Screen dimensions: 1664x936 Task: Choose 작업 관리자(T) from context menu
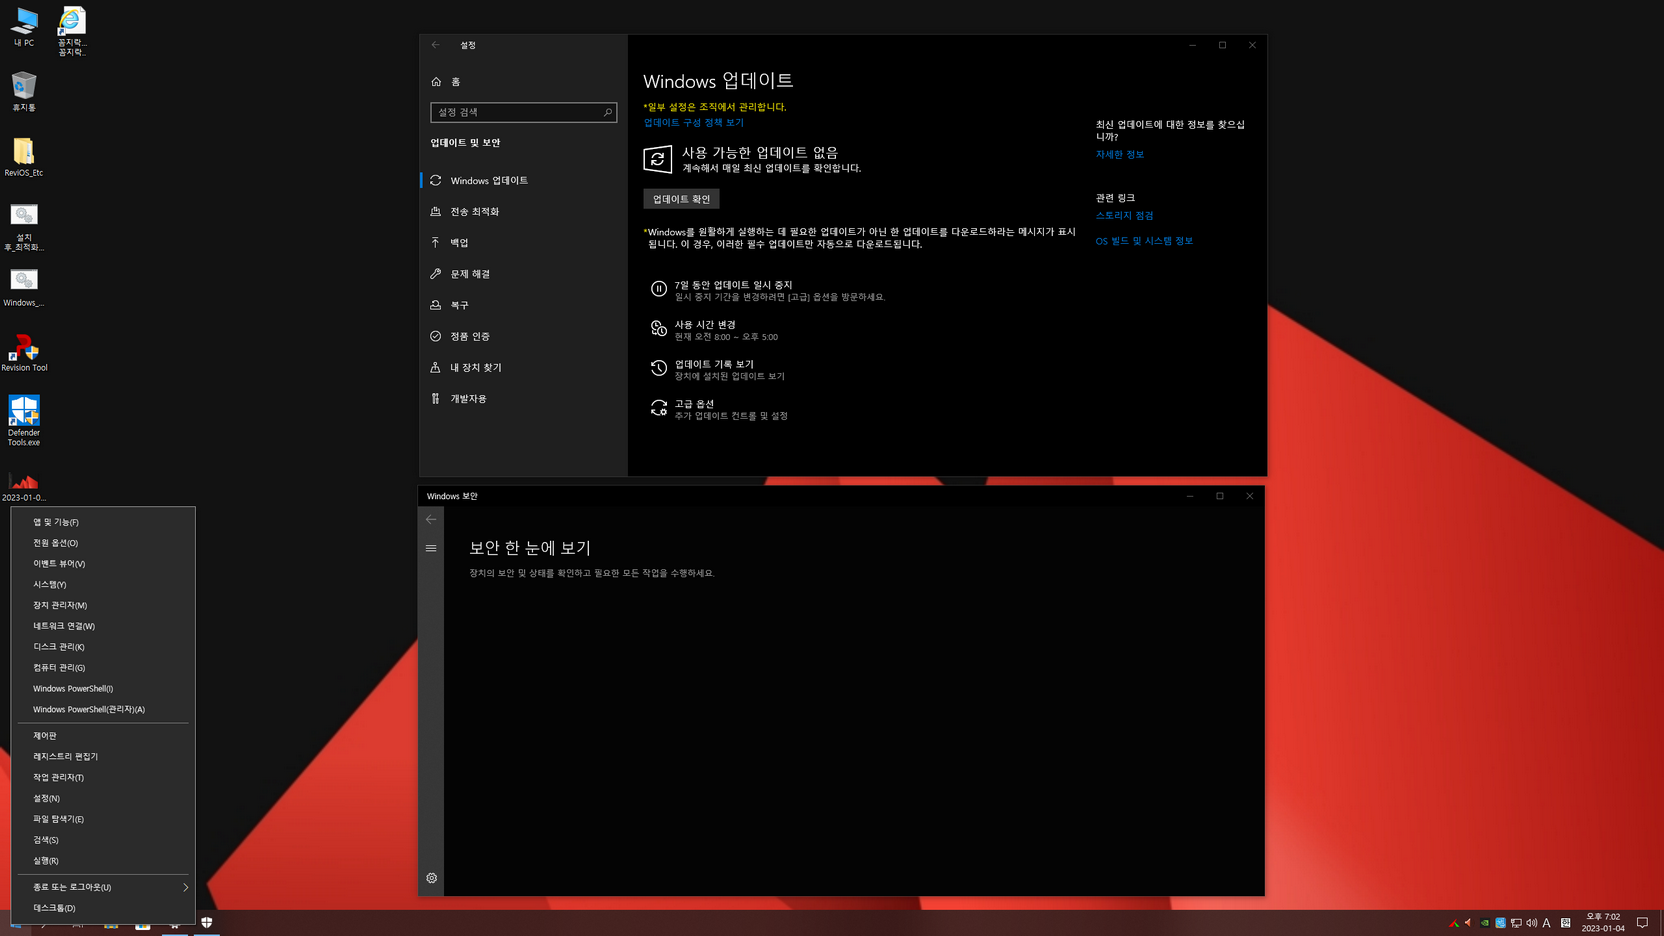[103, 777]
